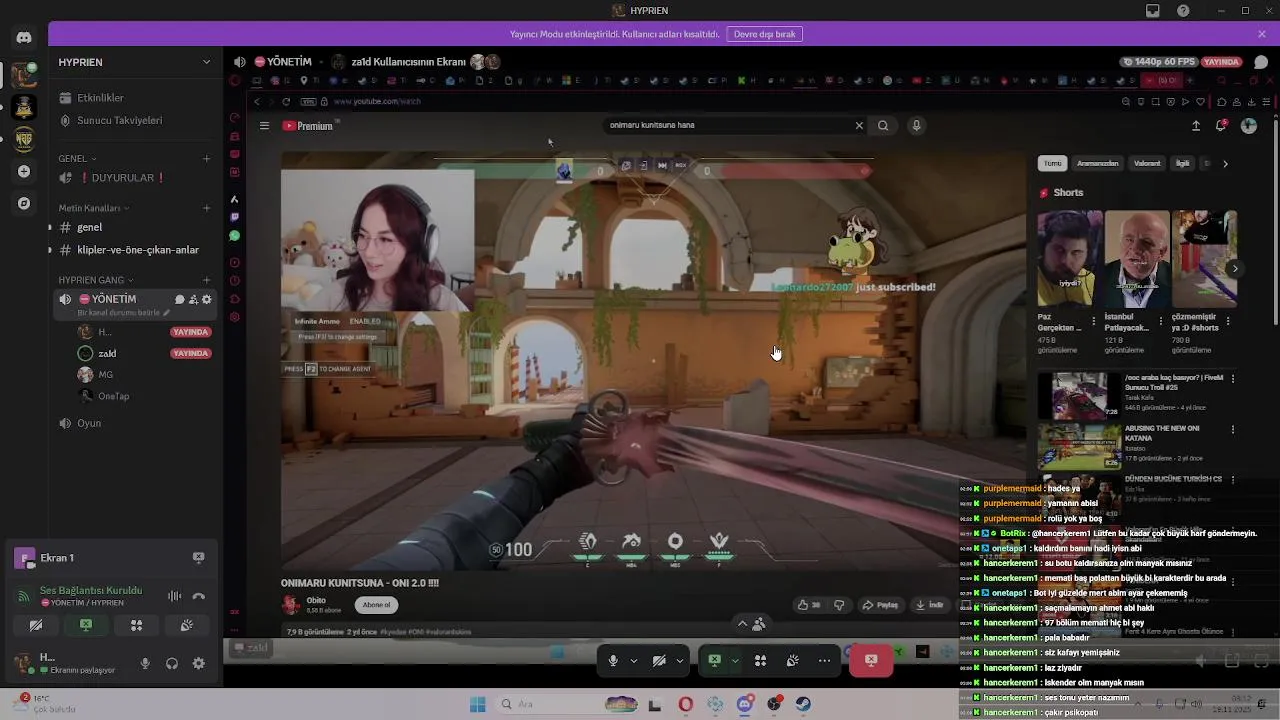Launch Steam from the taskbar
1280x720 pixels.
pyautogui.click(x=803, y=704)
